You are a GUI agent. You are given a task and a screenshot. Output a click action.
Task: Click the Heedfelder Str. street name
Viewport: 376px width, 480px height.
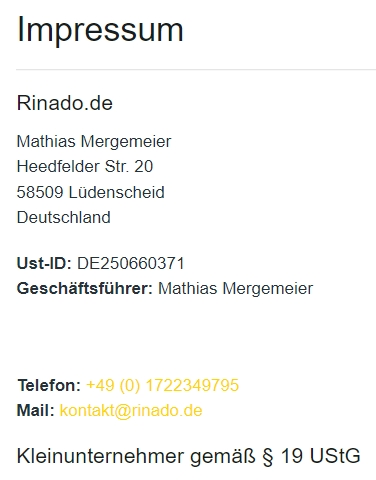click(x=73, y=166)
